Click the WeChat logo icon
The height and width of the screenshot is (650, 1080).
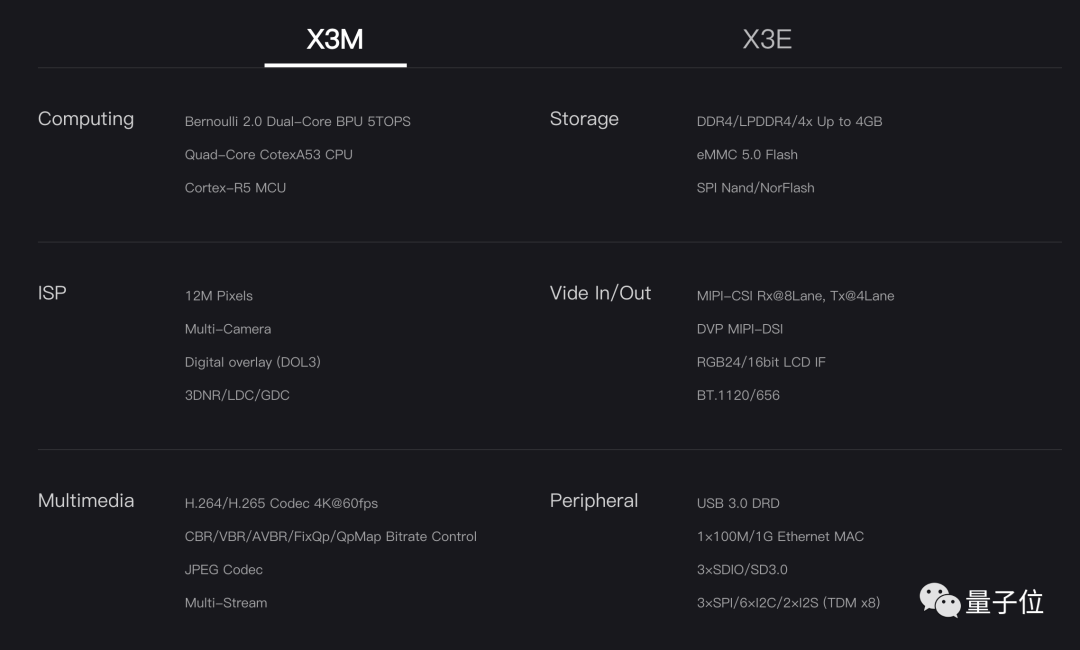[x=940, y=601]
